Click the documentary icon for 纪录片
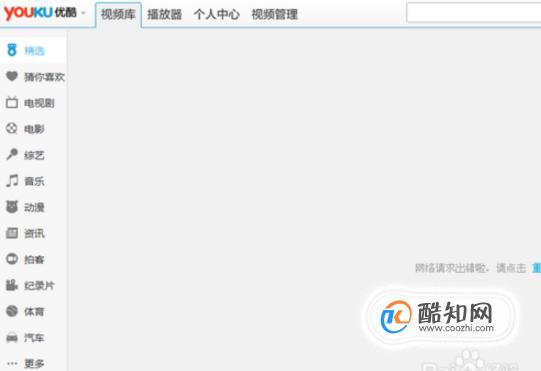 12,285
